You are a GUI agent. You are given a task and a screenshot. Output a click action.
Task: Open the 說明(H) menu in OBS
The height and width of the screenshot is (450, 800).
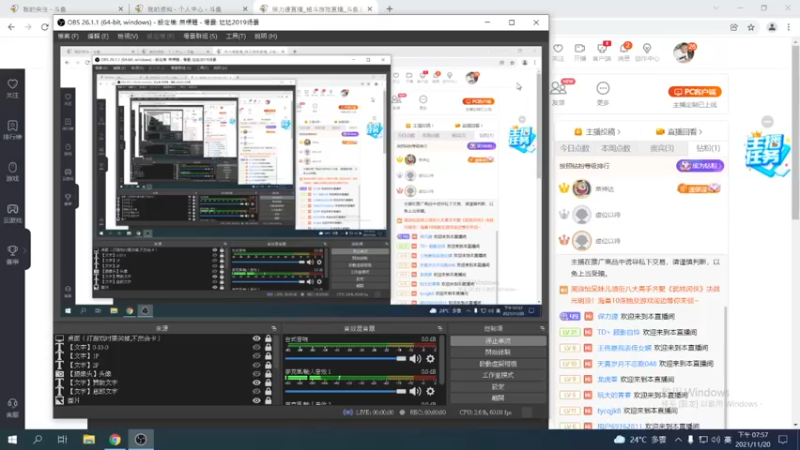(265, 36)
